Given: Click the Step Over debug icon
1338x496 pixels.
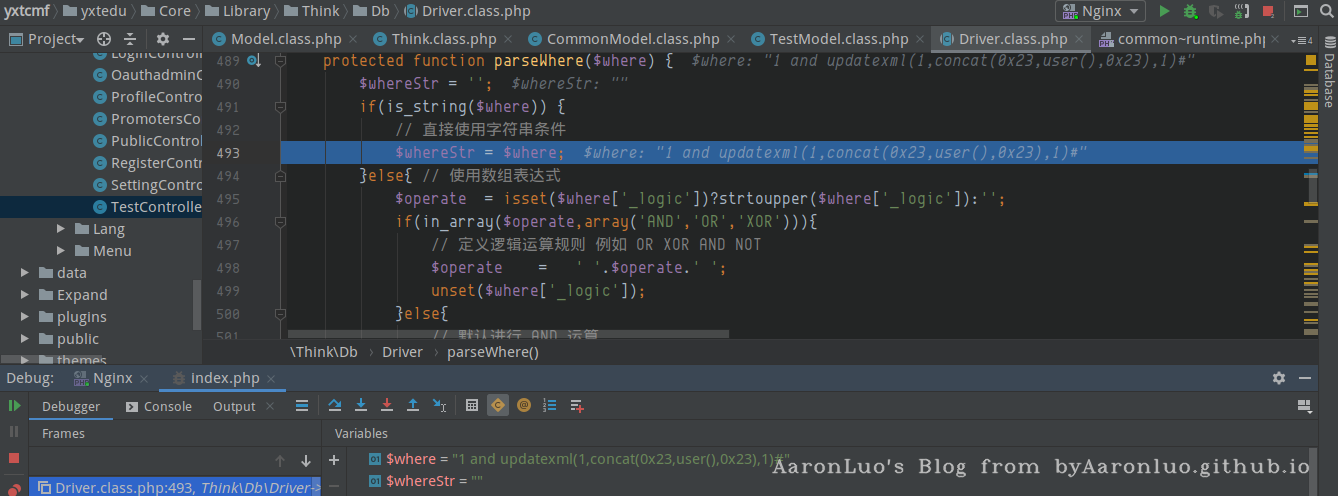Looking at the screenshot, I should click(335, 405).
